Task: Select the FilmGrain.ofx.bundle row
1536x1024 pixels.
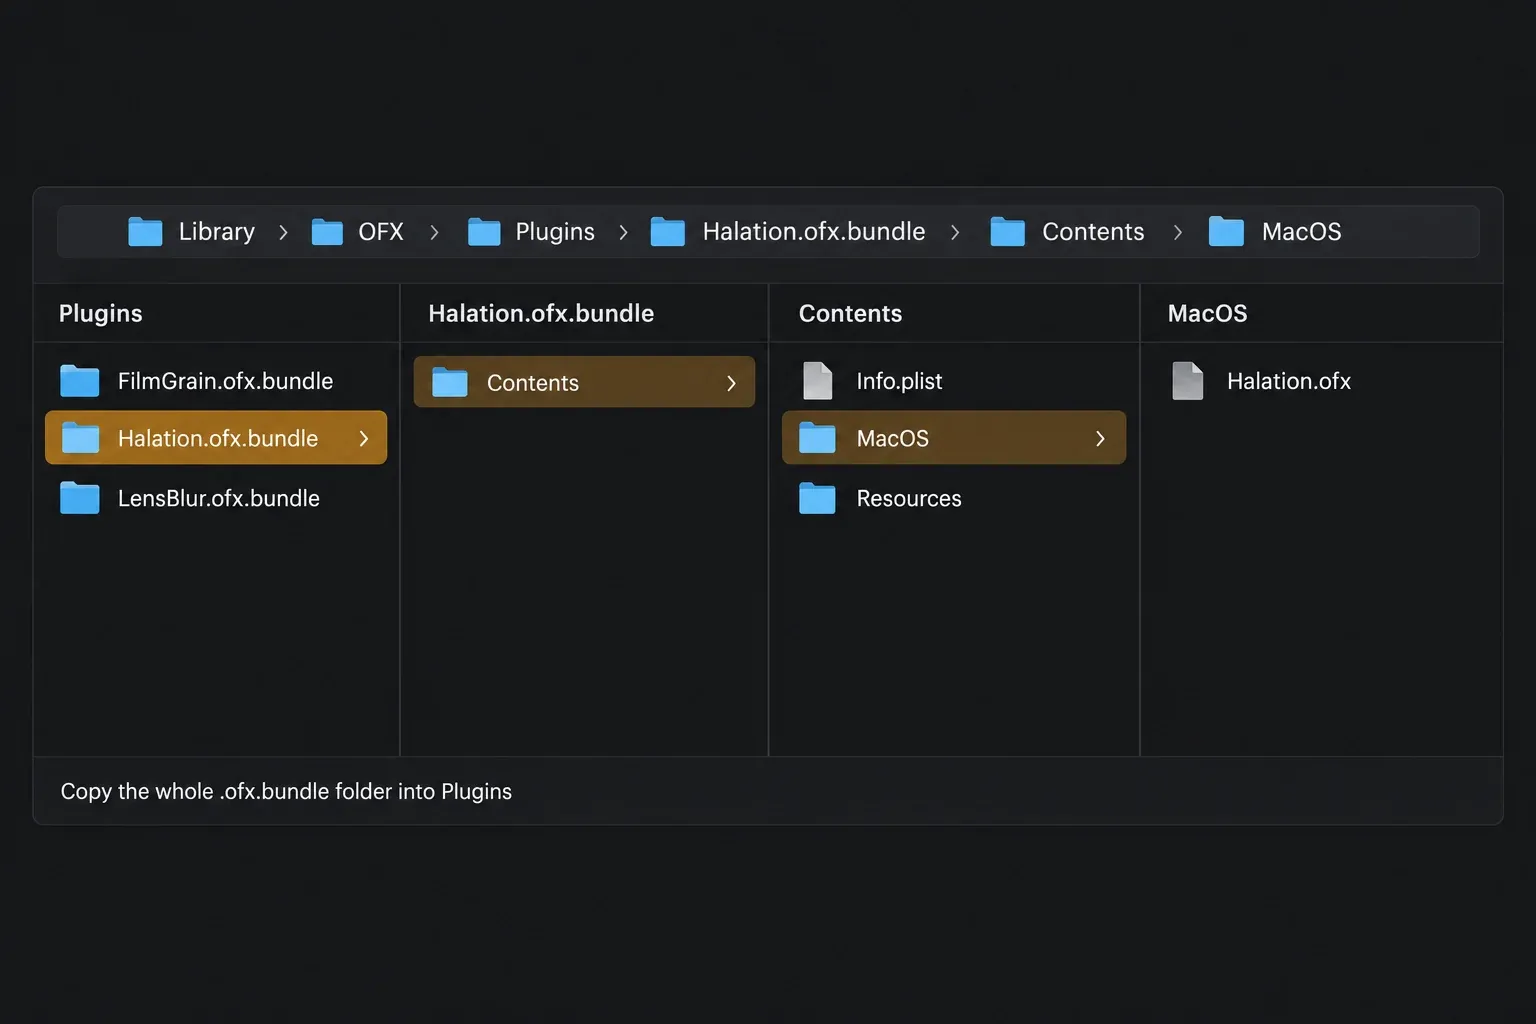Action: coord(216,381)
